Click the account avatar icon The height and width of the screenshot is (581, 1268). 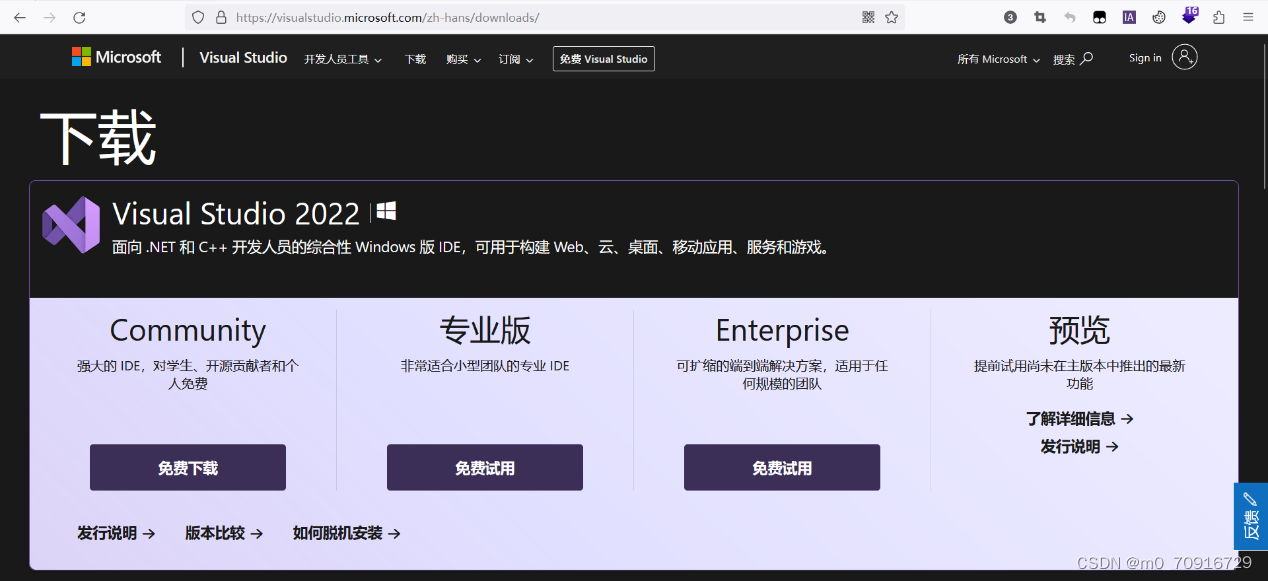tap(1185, 57)
